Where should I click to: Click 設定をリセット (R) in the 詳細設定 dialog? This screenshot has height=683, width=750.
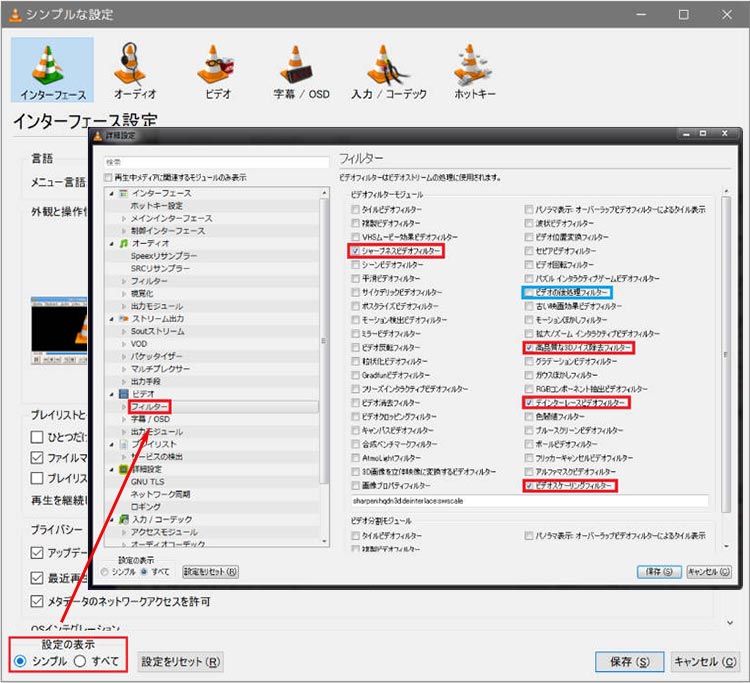tap(210, 572)
